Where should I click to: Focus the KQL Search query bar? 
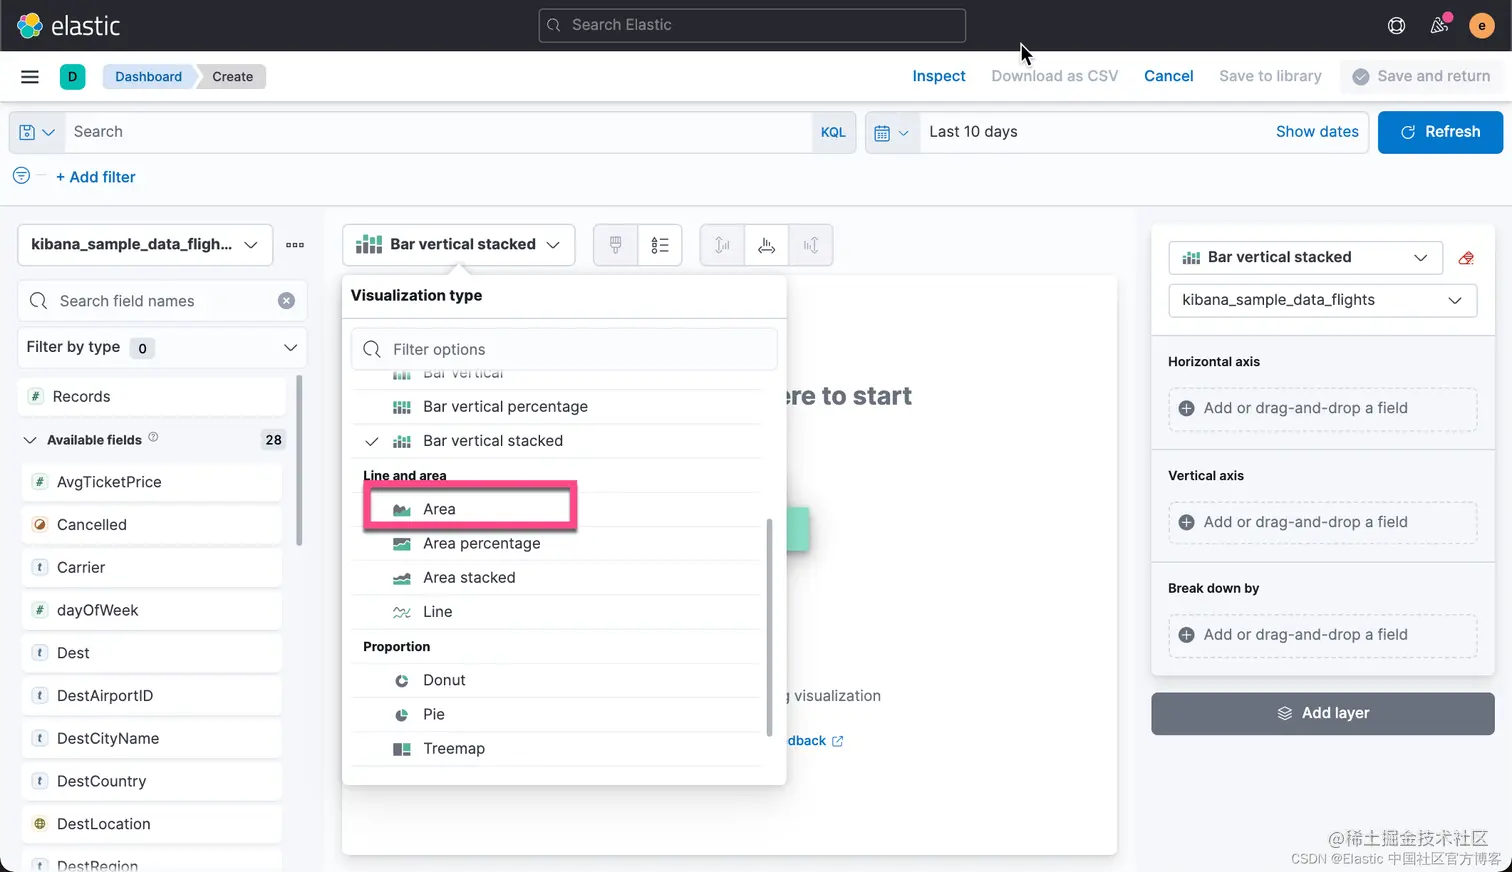[438, 132]
